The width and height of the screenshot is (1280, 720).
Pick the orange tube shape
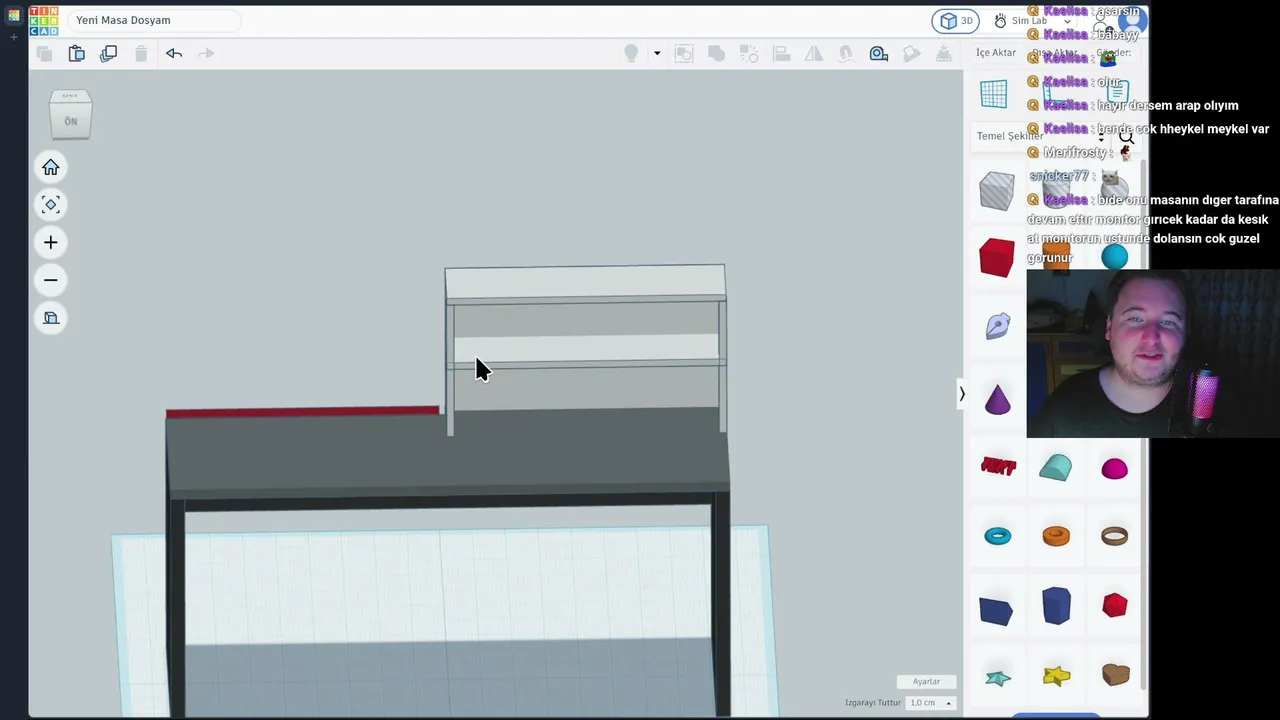click(1056, 536)
